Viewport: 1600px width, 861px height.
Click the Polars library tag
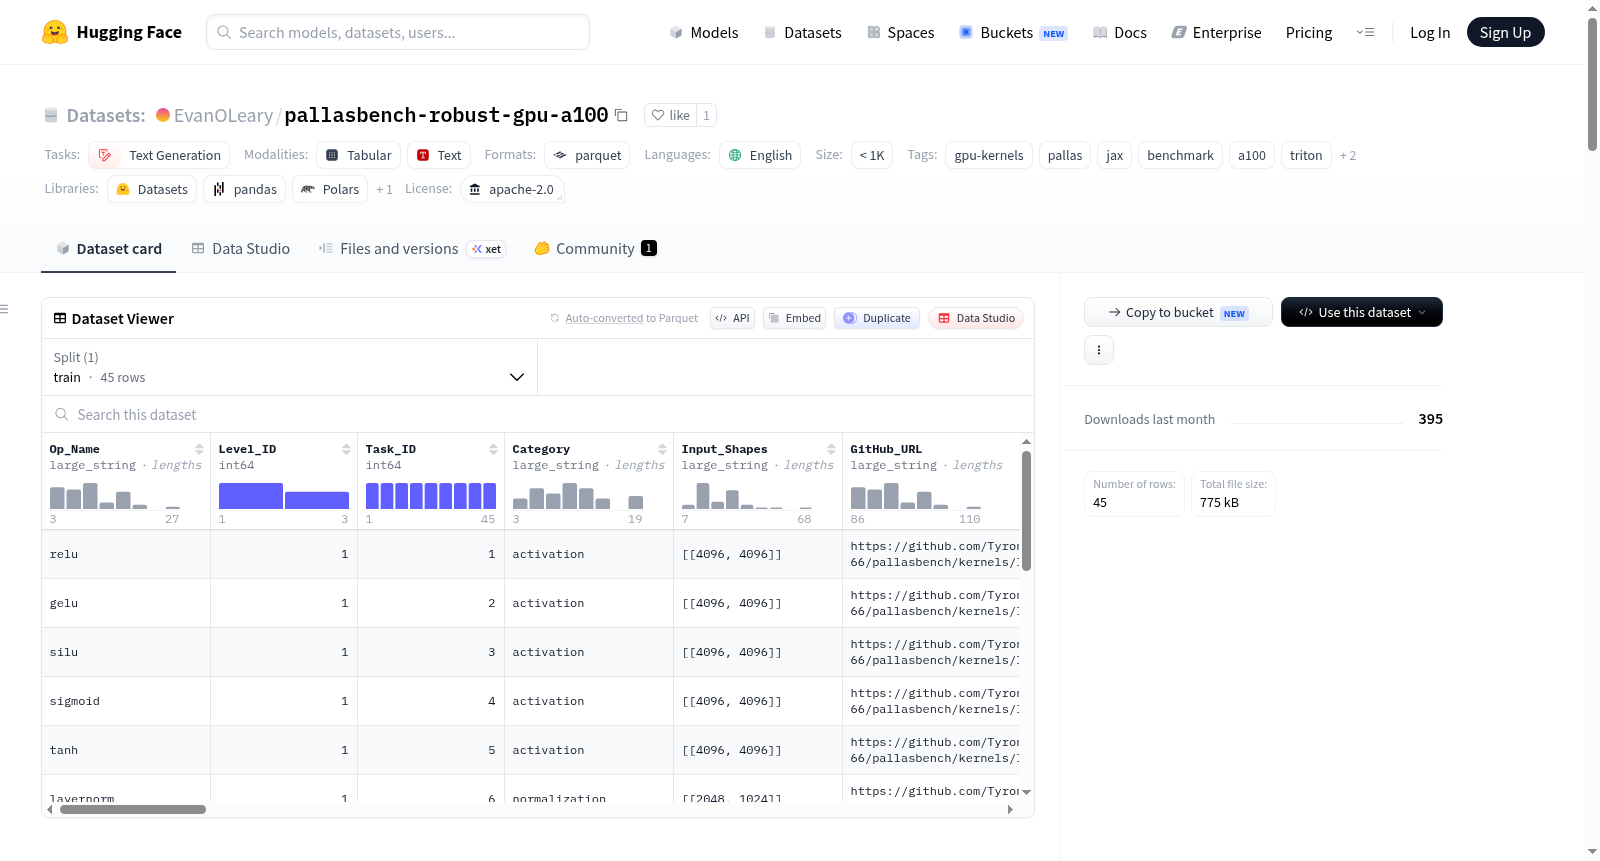point(330,189)
